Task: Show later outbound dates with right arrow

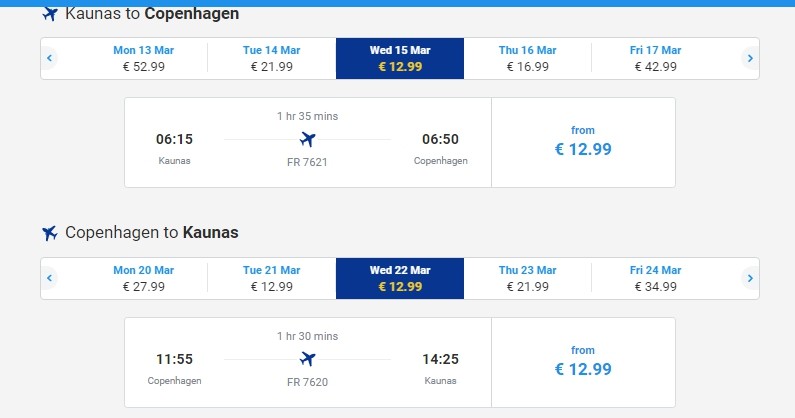Action: coord(750,58)
